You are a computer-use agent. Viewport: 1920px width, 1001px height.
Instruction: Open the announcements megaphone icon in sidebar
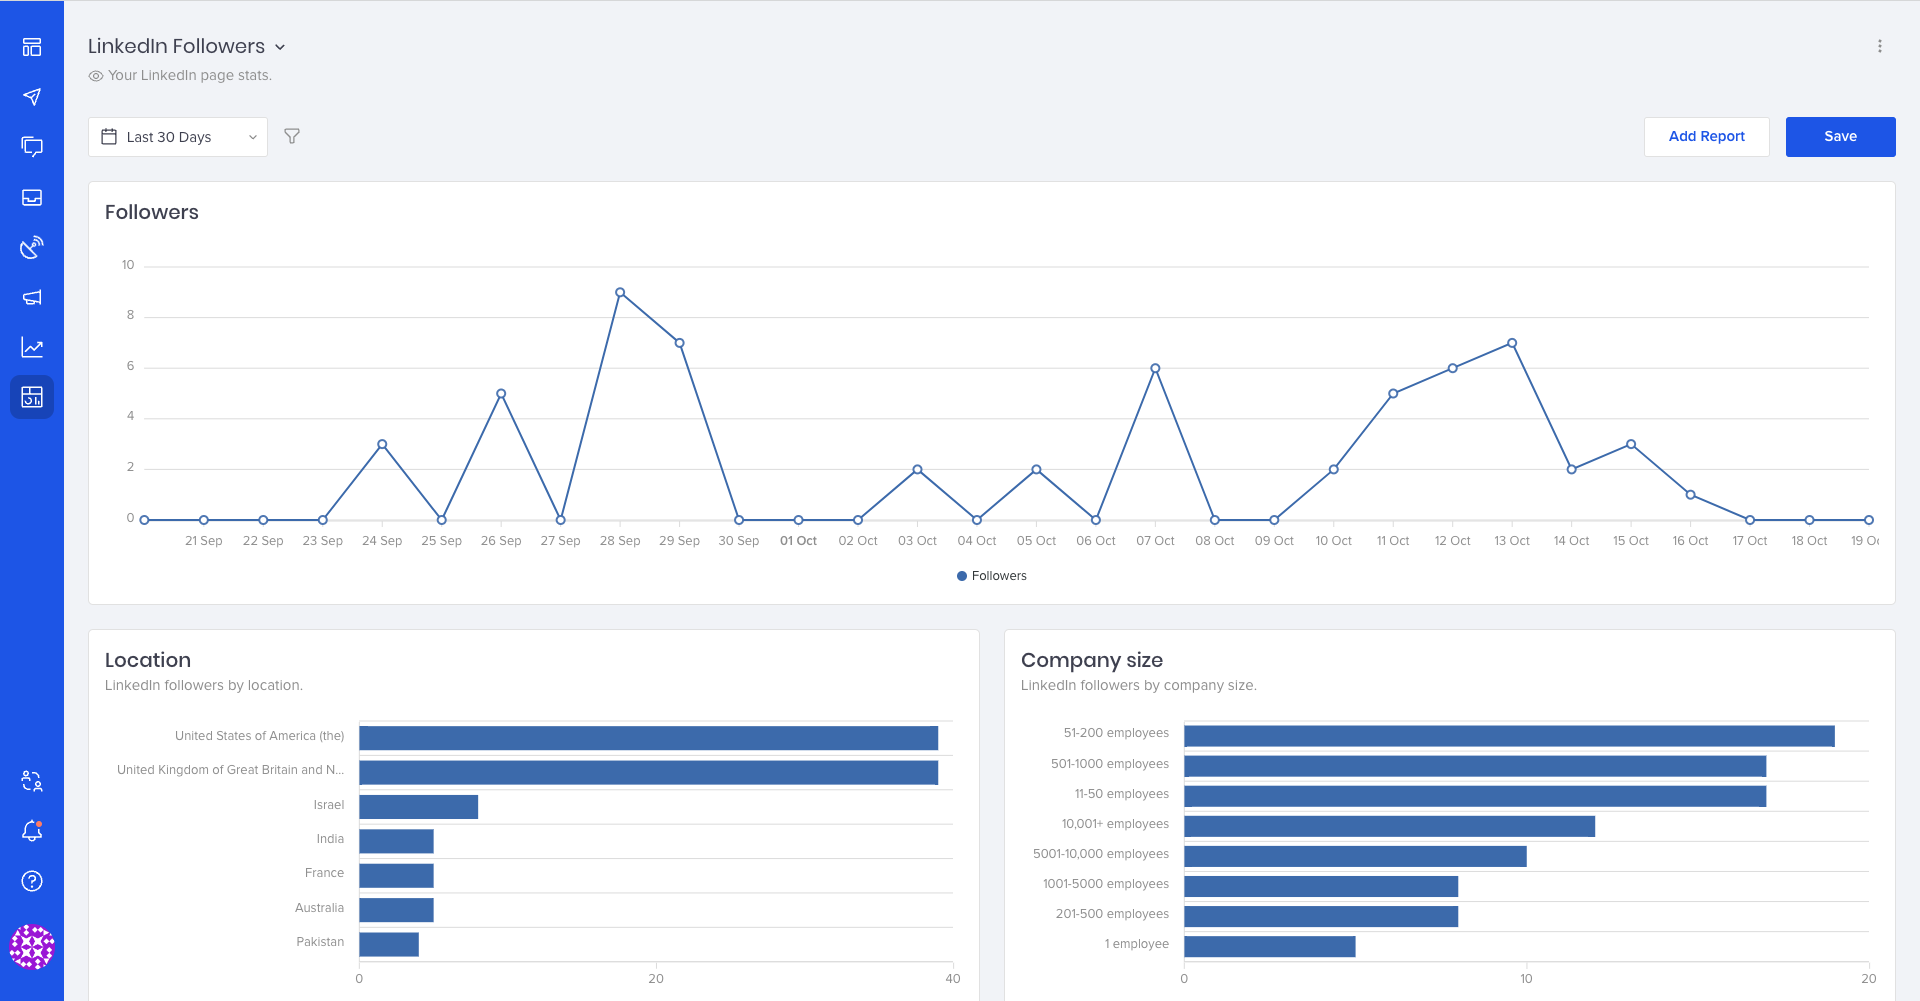pos(32,297)
